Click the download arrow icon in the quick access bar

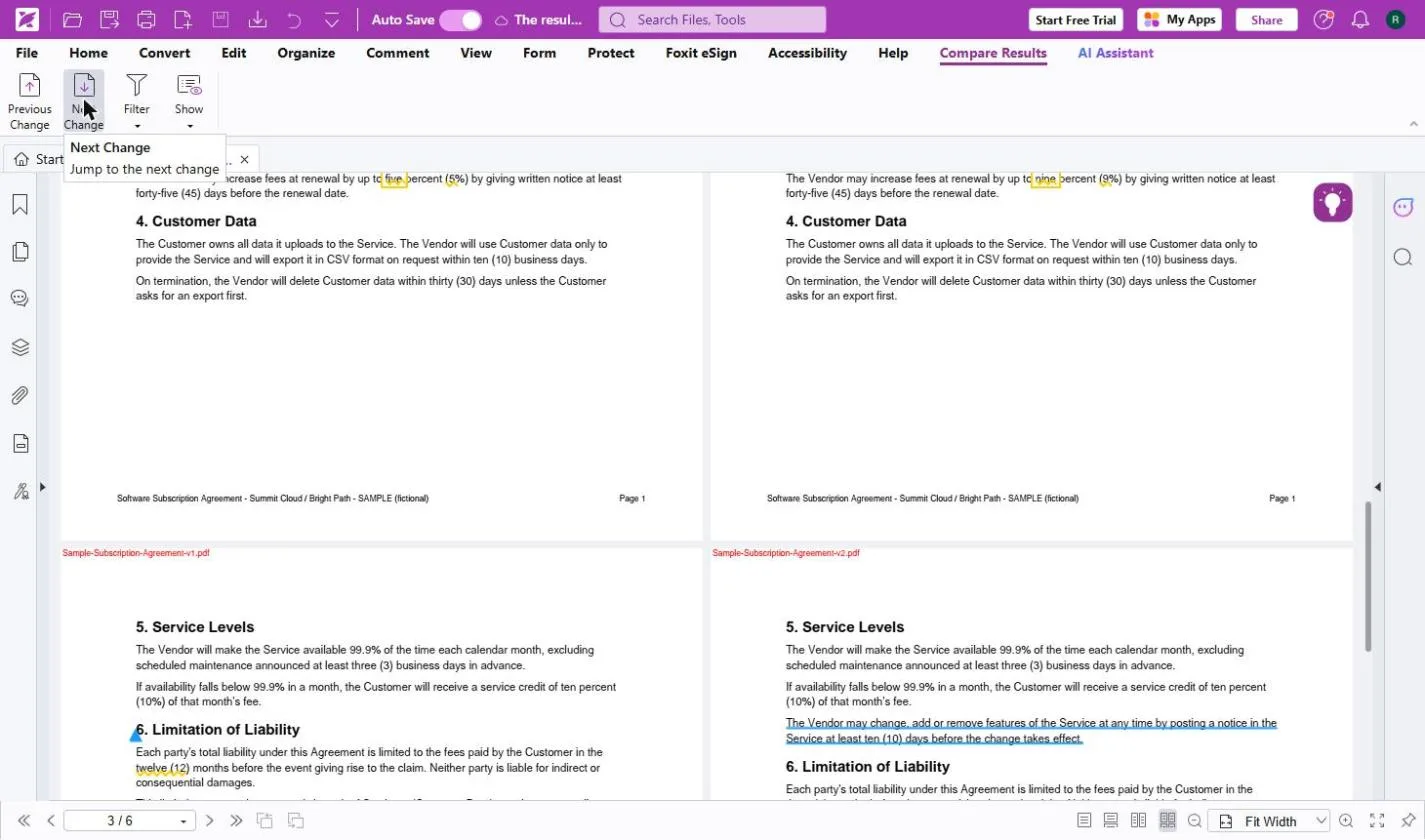tap(257, 19)
